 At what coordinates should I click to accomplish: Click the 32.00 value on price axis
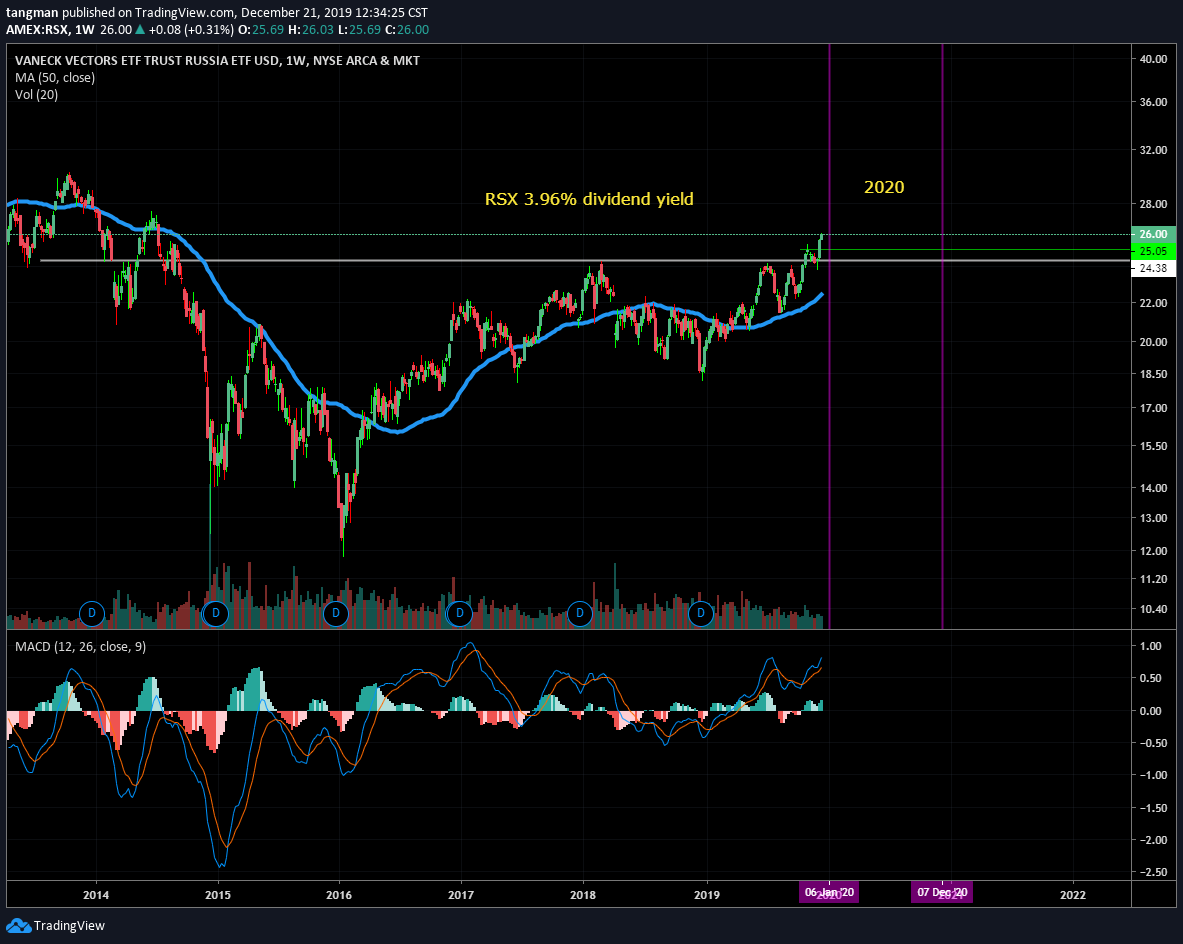1153,150
